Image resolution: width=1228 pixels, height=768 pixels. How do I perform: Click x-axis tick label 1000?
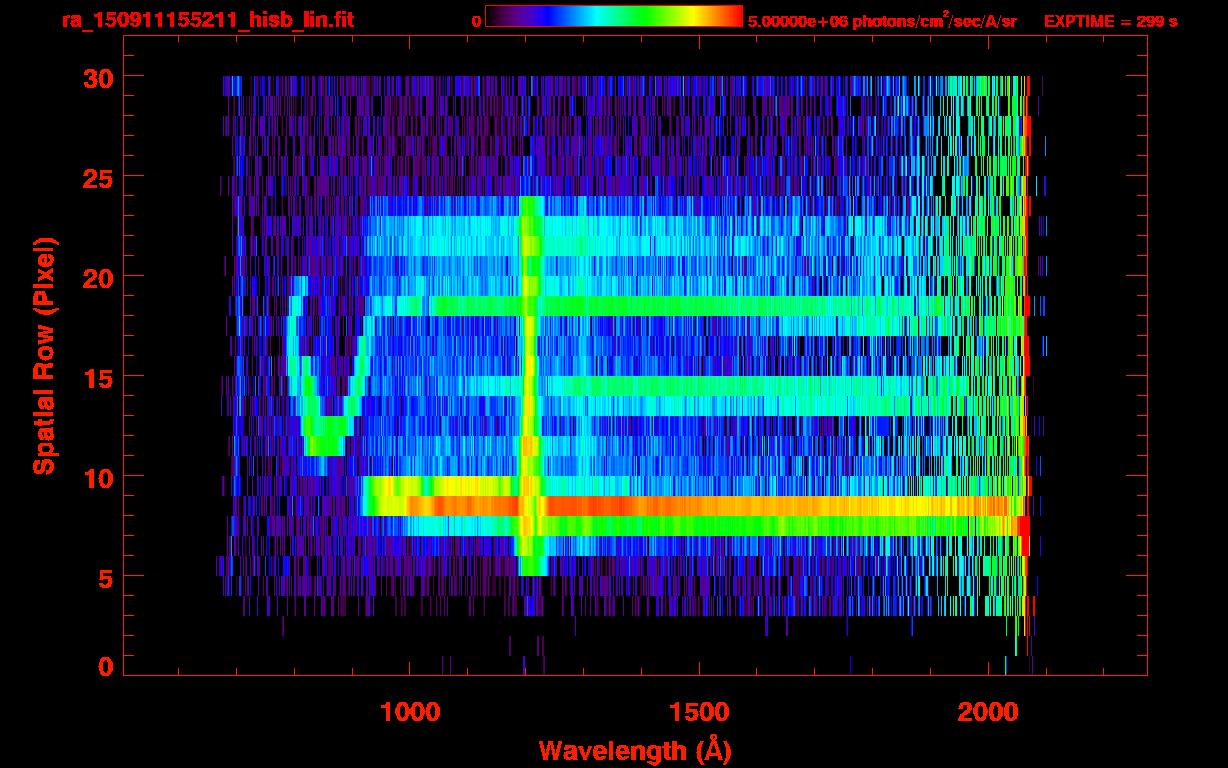pos(410,712)
